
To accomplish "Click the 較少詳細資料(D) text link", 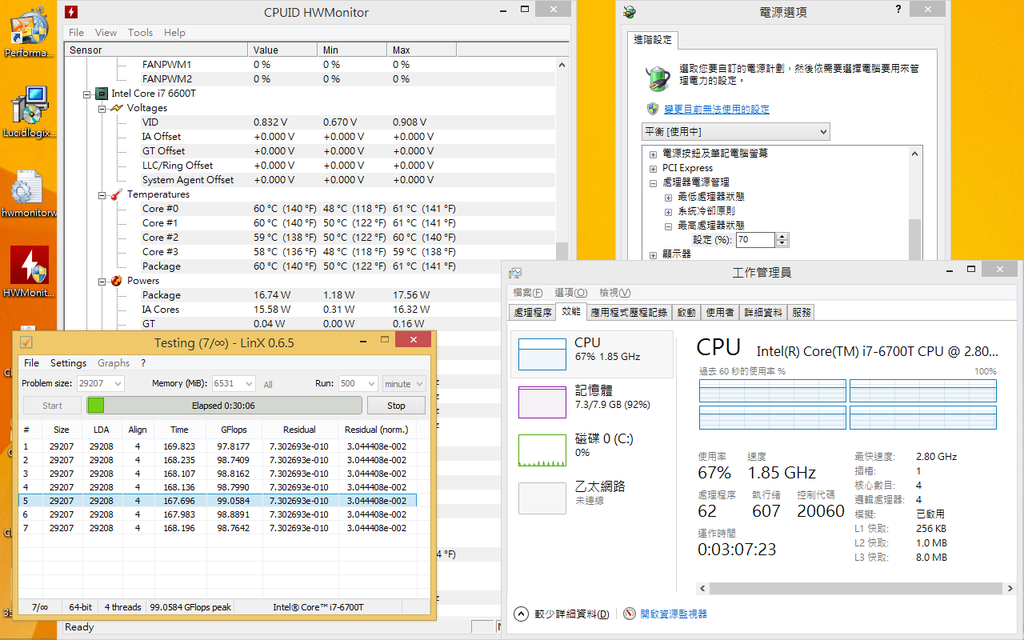I will coord(571,614).
